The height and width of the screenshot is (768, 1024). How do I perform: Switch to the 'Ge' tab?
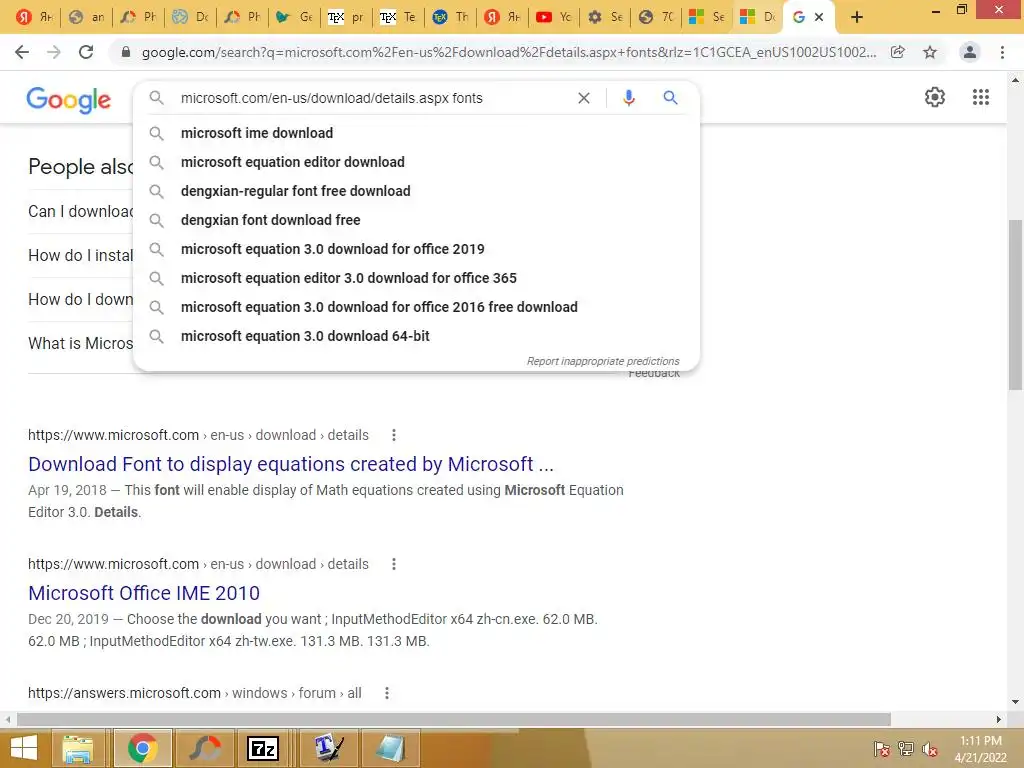click(293, 17)
